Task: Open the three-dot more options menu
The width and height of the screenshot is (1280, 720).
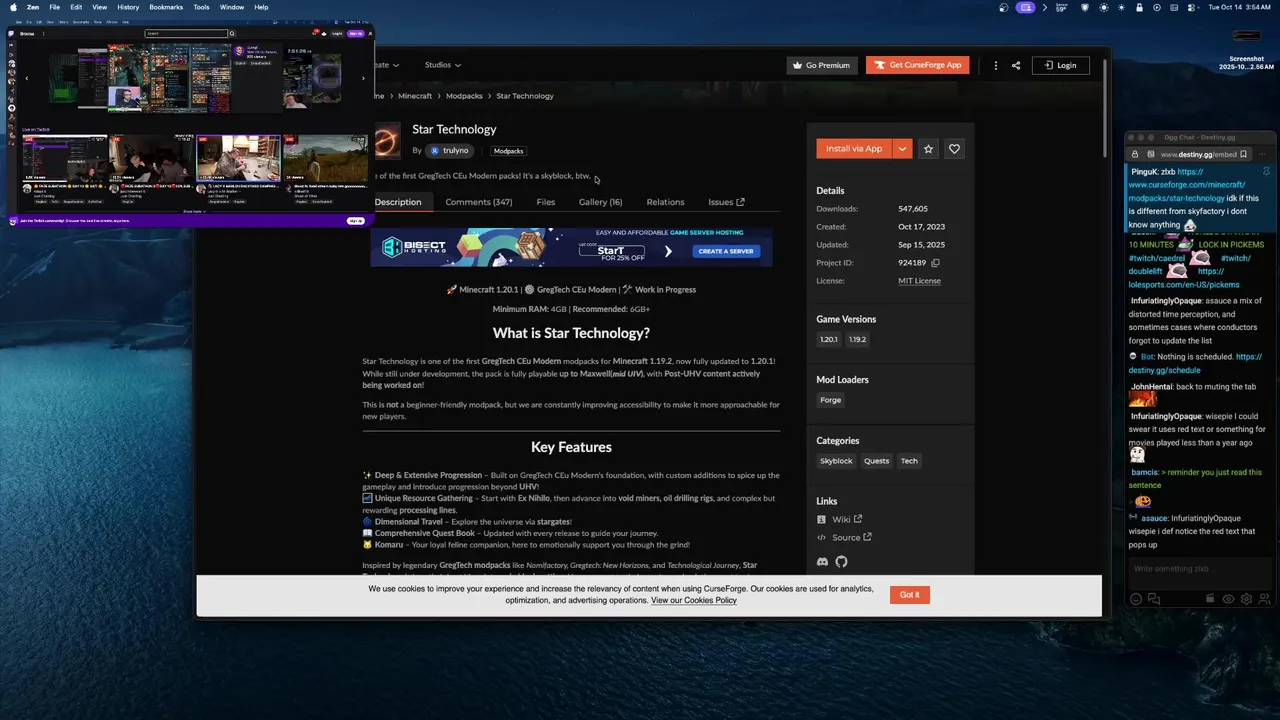Action: 995,65
